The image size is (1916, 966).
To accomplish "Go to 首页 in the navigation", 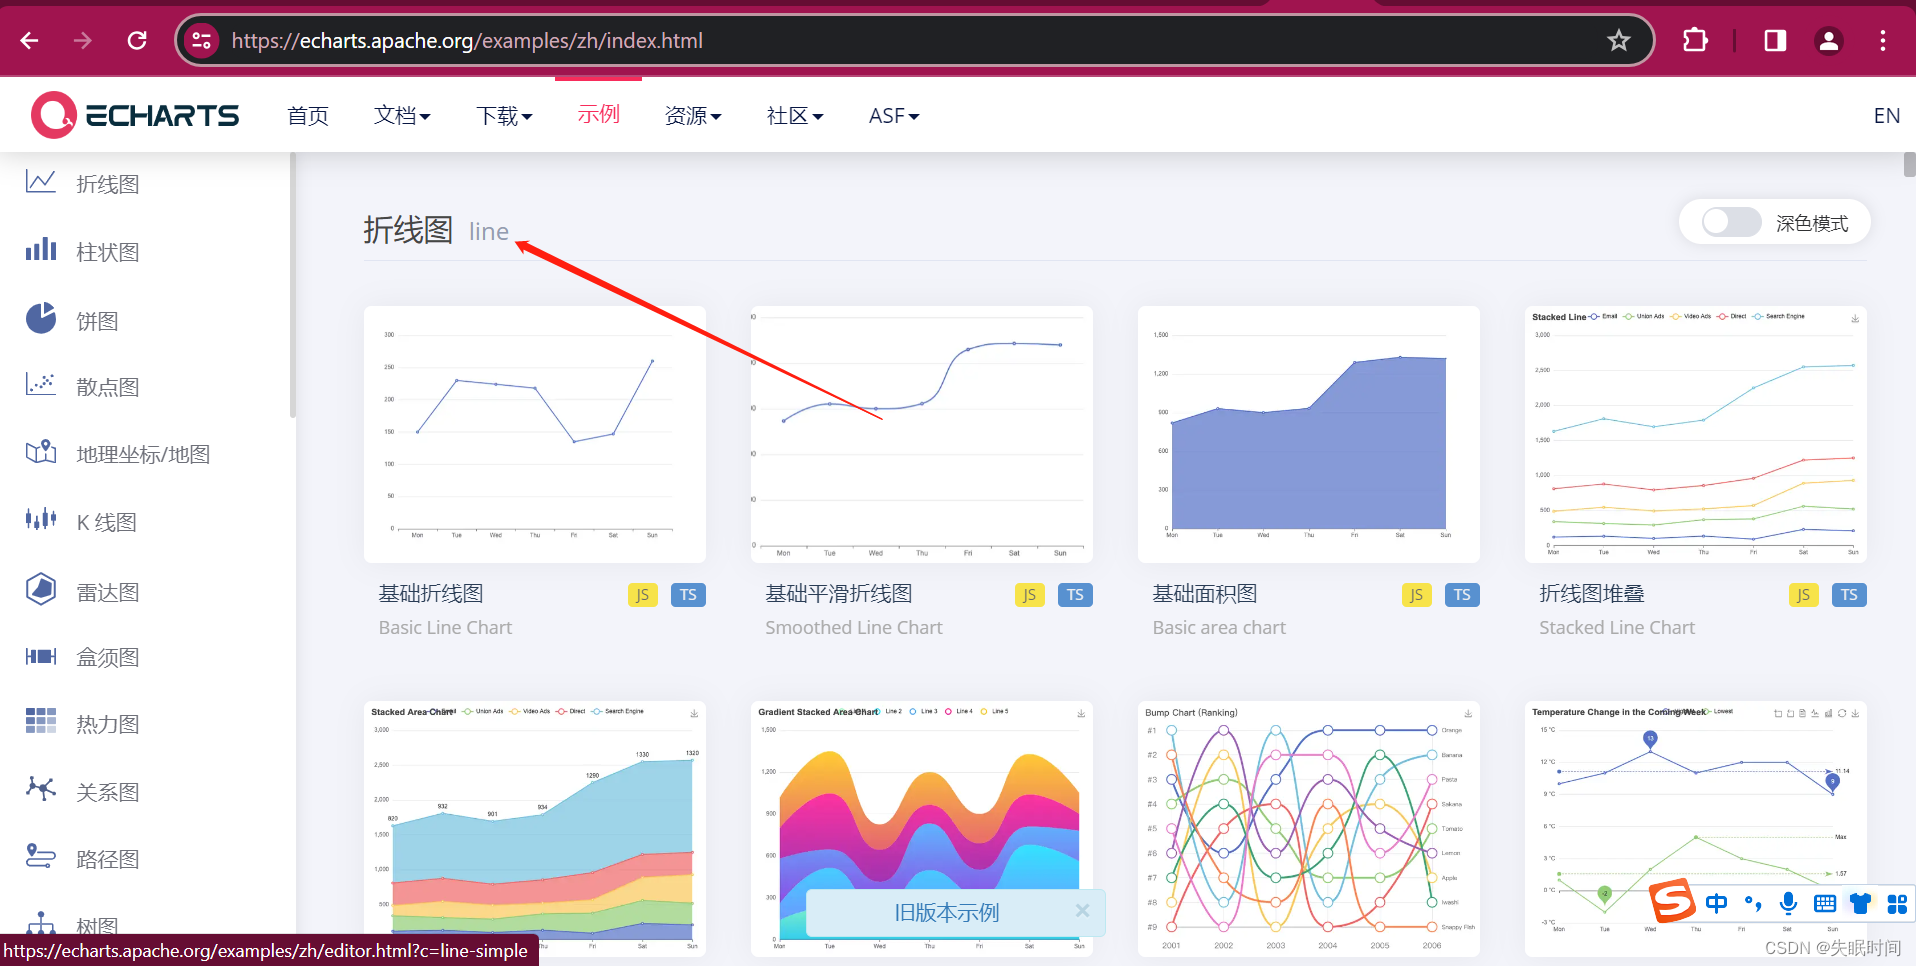I will pyautogui.click(x=308, y=116).
